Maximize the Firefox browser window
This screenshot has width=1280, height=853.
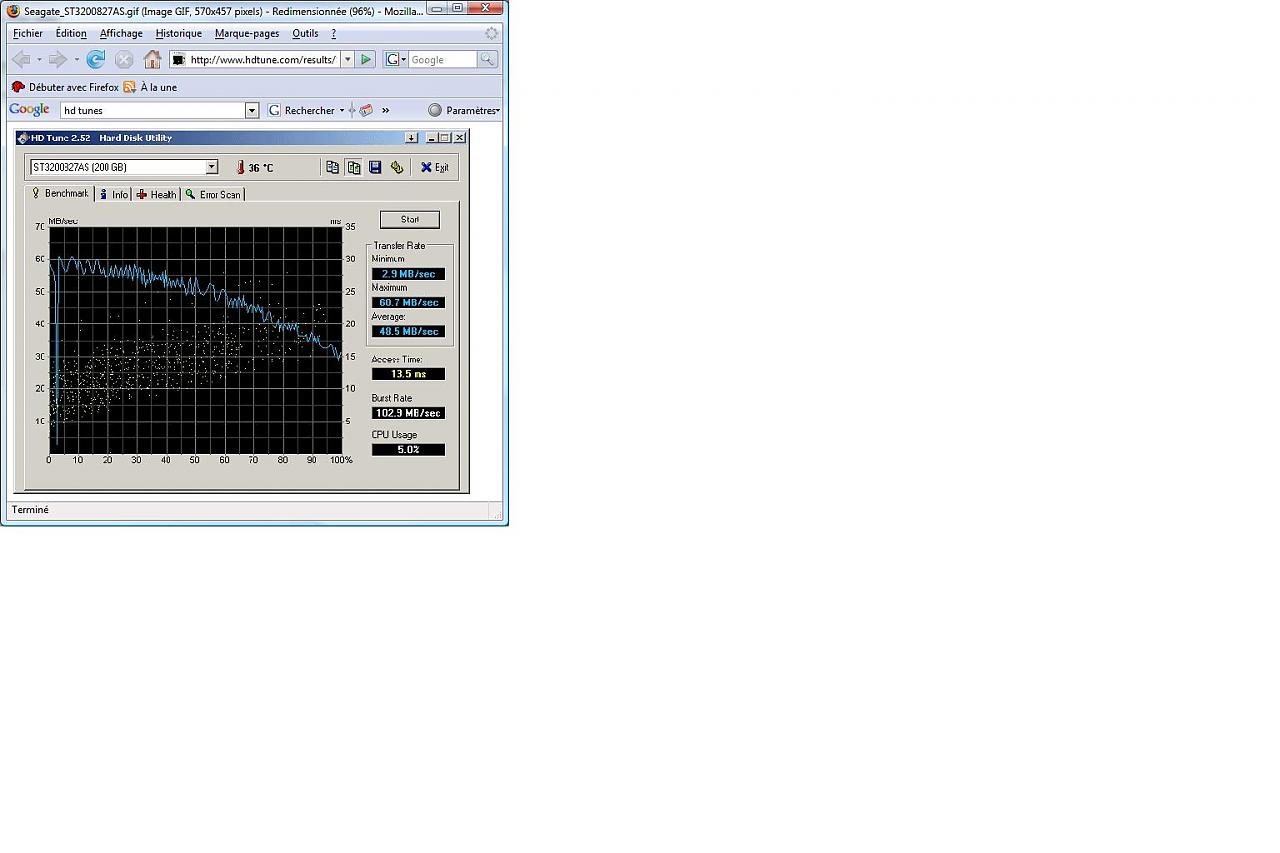pyautogui.click(x=457, y=7)
